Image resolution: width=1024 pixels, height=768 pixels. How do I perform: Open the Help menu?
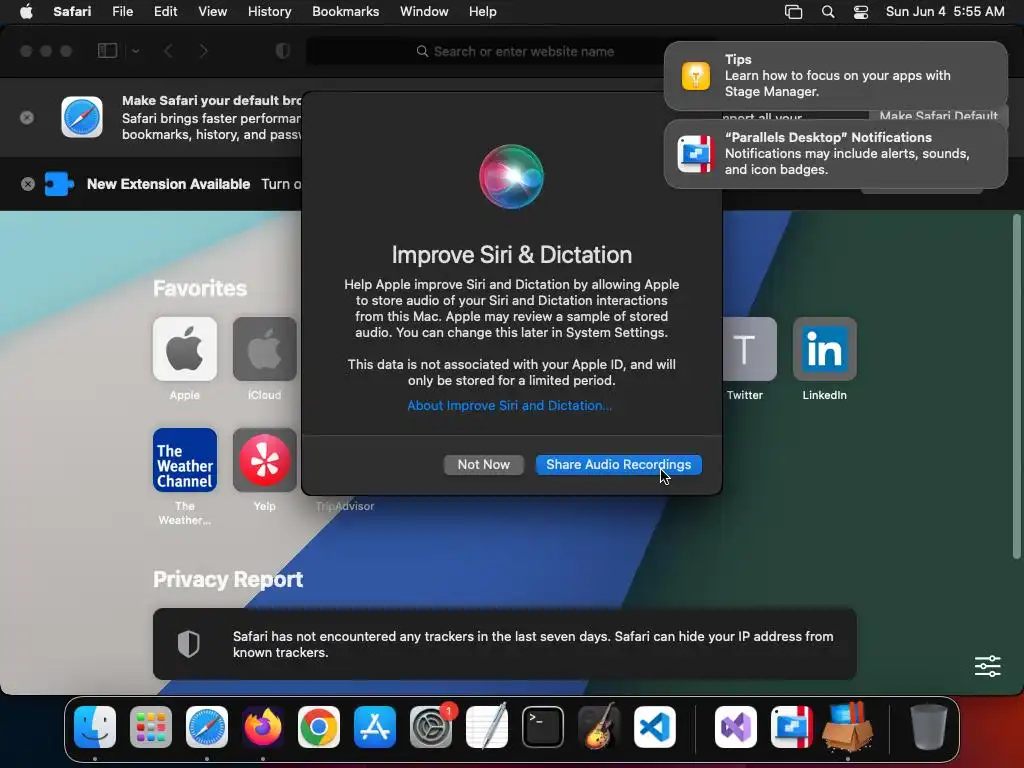tap(483, 11)
